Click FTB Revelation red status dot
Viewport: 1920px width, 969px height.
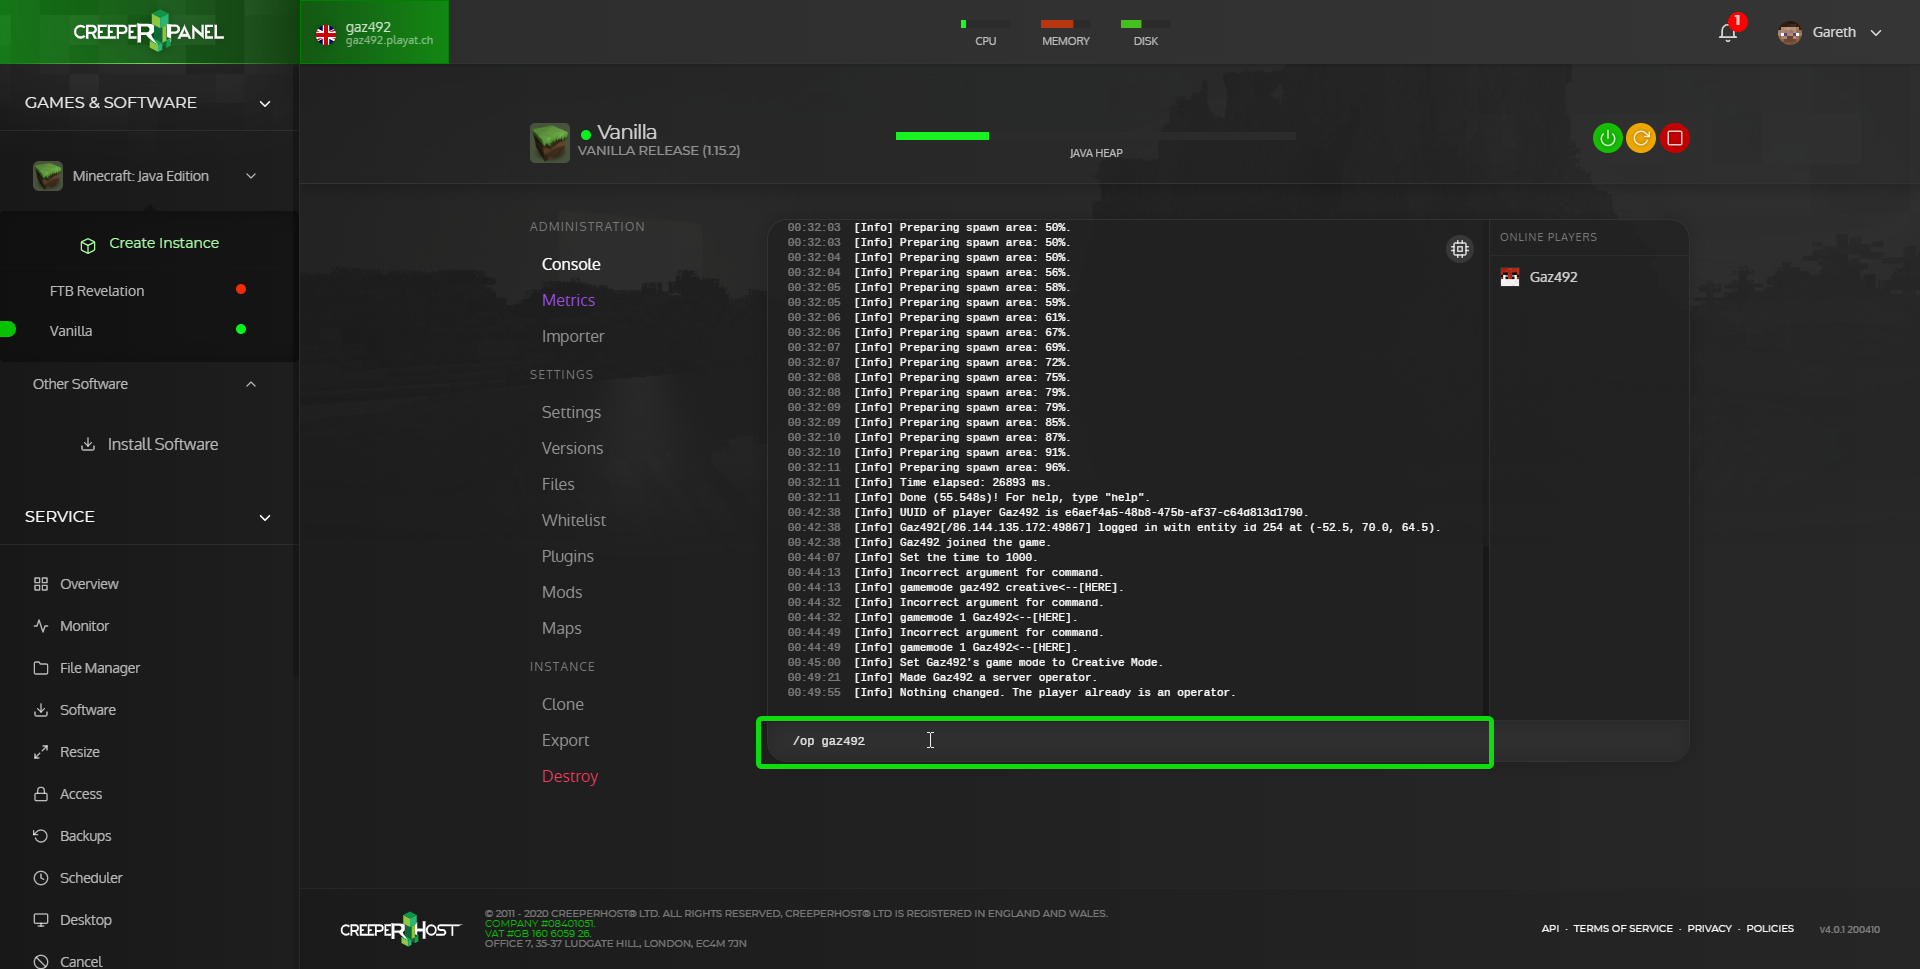(241, 289)
